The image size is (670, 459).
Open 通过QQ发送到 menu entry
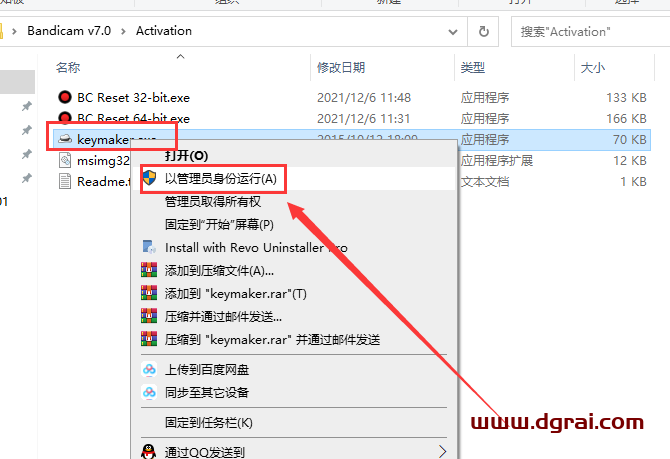[x=205, y=452]
